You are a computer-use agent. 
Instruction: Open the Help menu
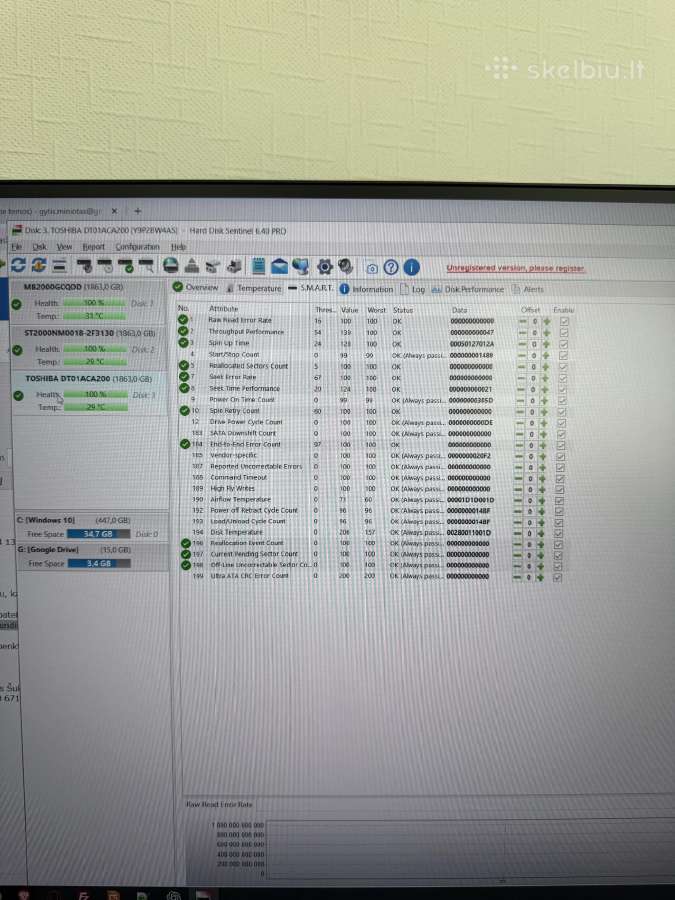(x=179, y=247)
